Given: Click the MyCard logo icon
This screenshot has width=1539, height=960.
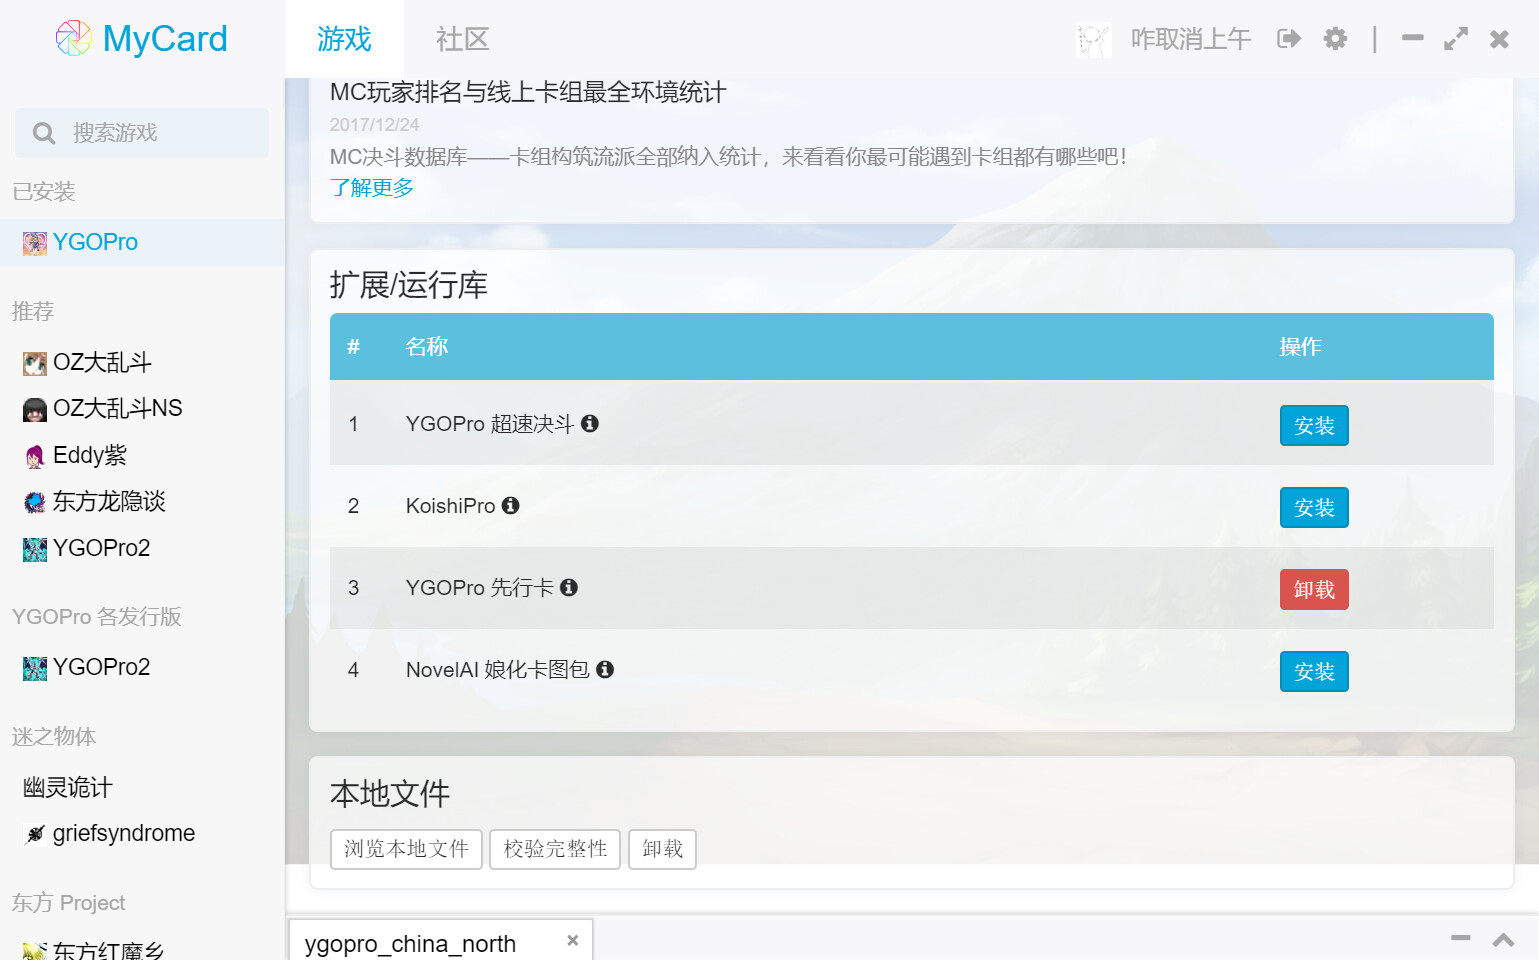Looking at the screenshot, I should coord(73,39).
